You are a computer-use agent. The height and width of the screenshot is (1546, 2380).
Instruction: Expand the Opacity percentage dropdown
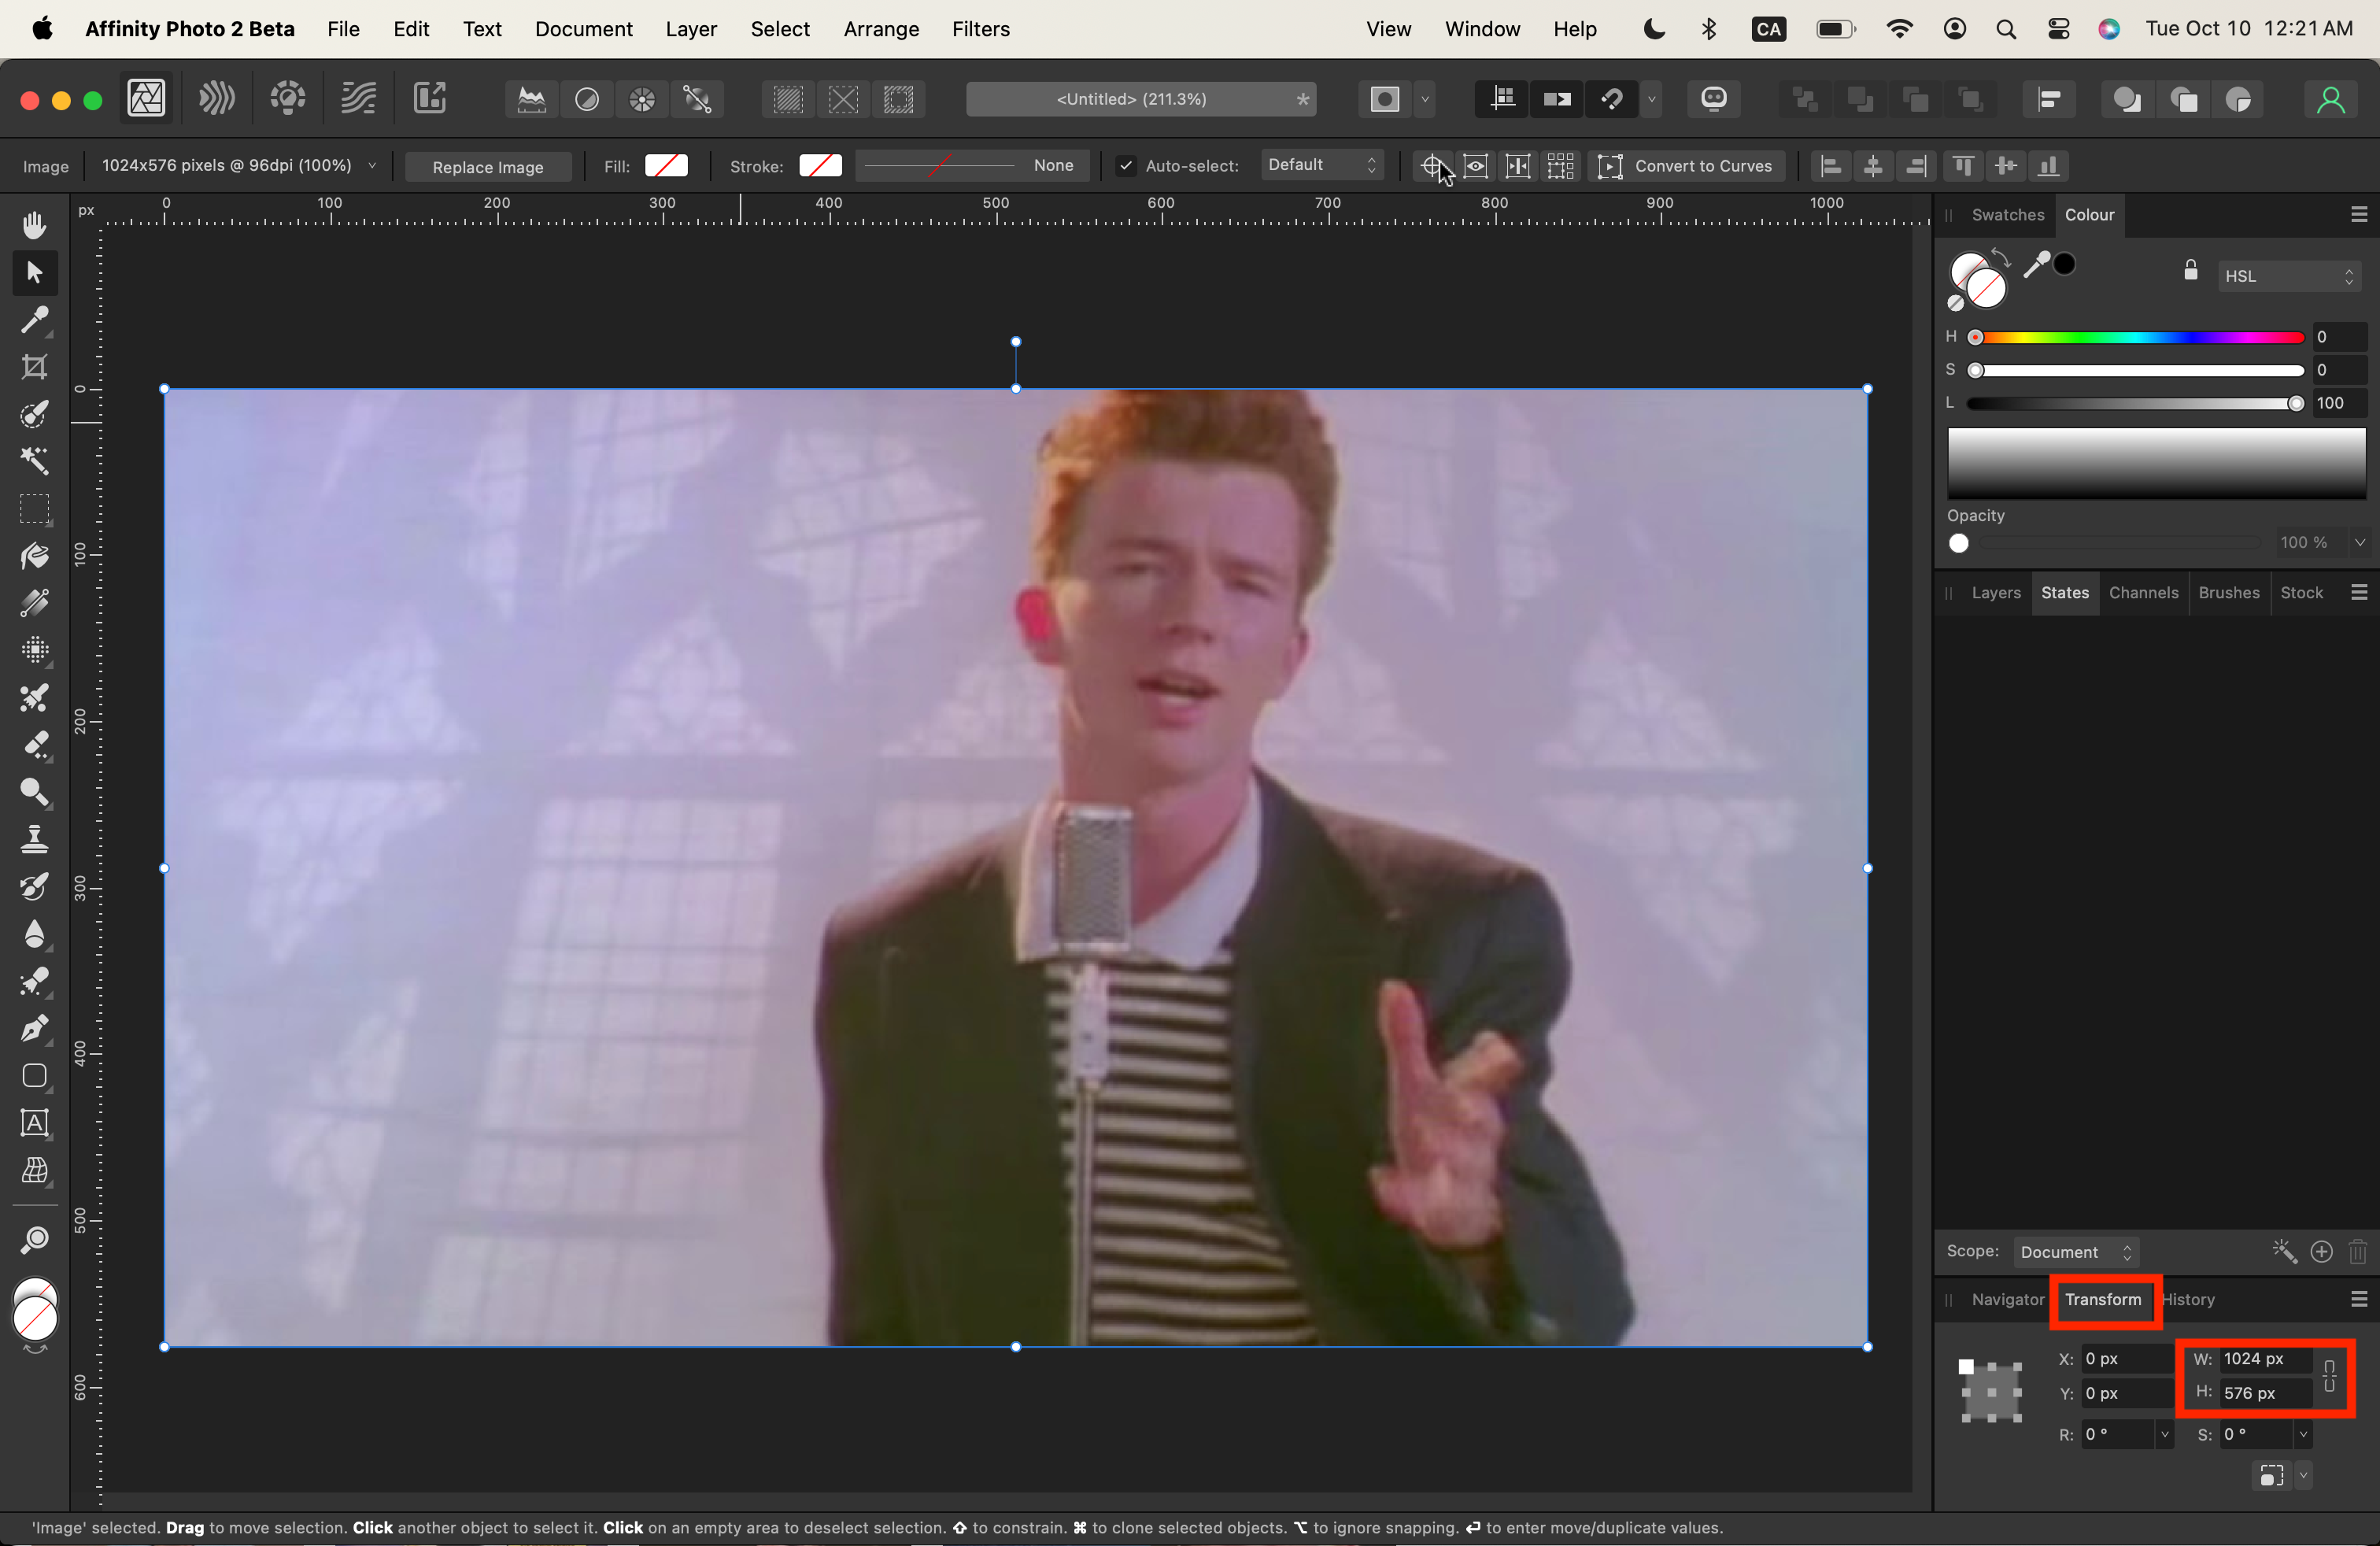tap(2359, 543)
